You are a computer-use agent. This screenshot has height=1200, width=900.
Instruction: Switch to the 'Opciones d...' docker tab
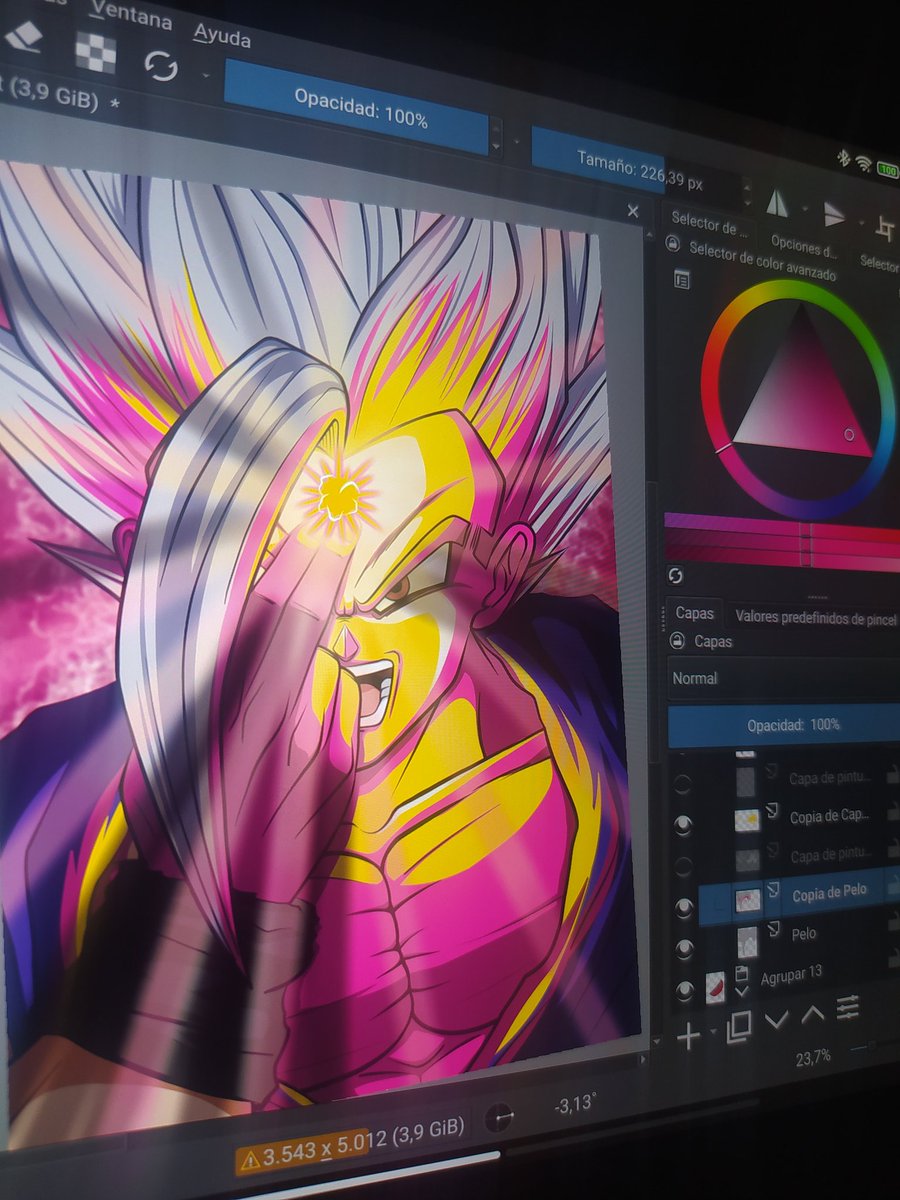(804, 247)
